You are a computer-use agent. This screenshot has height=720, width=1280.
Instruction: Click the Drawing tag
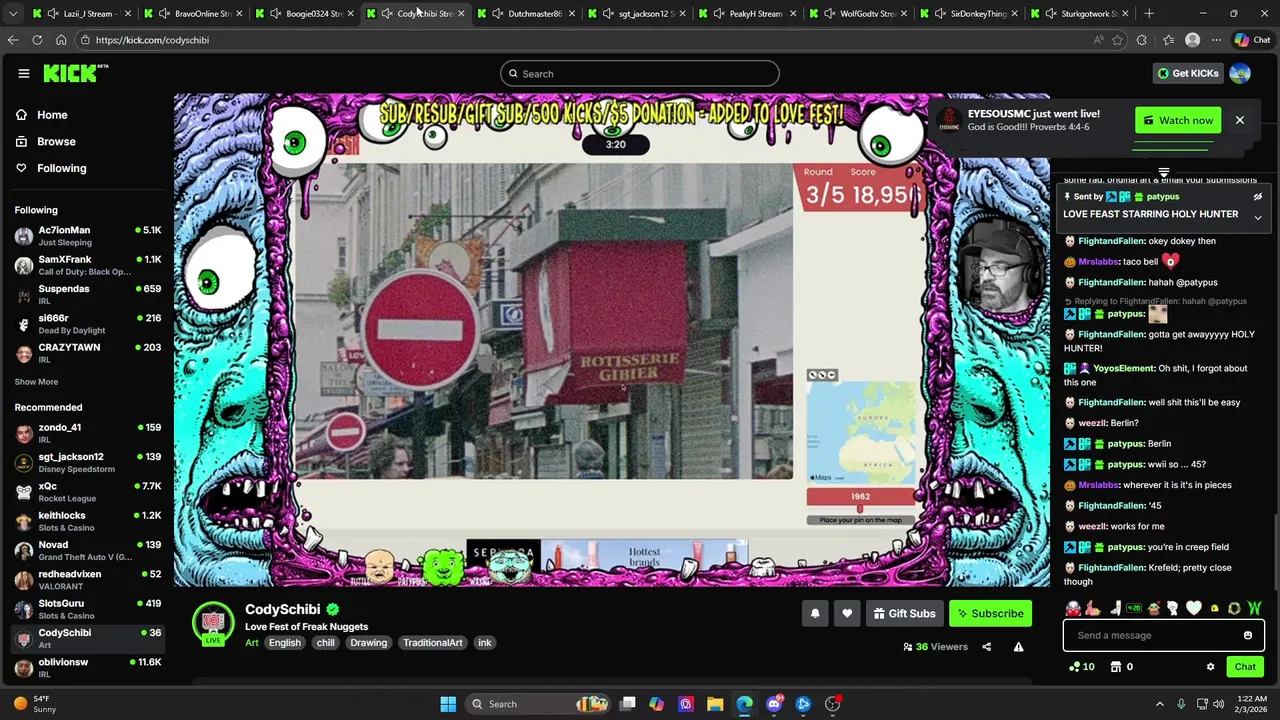click(368, 643)
